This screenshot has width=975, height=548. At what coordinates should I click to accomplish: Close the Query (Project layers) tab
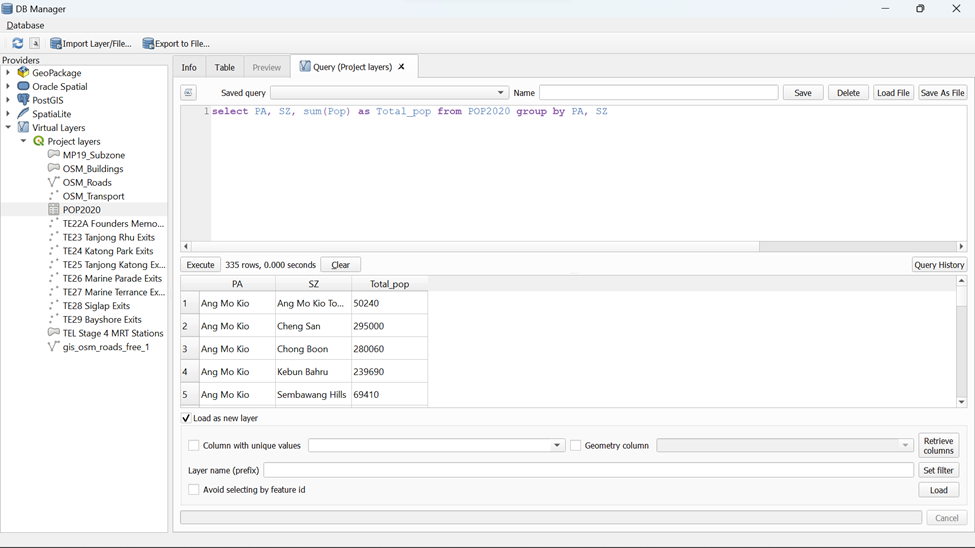click(x=402, y=67)
